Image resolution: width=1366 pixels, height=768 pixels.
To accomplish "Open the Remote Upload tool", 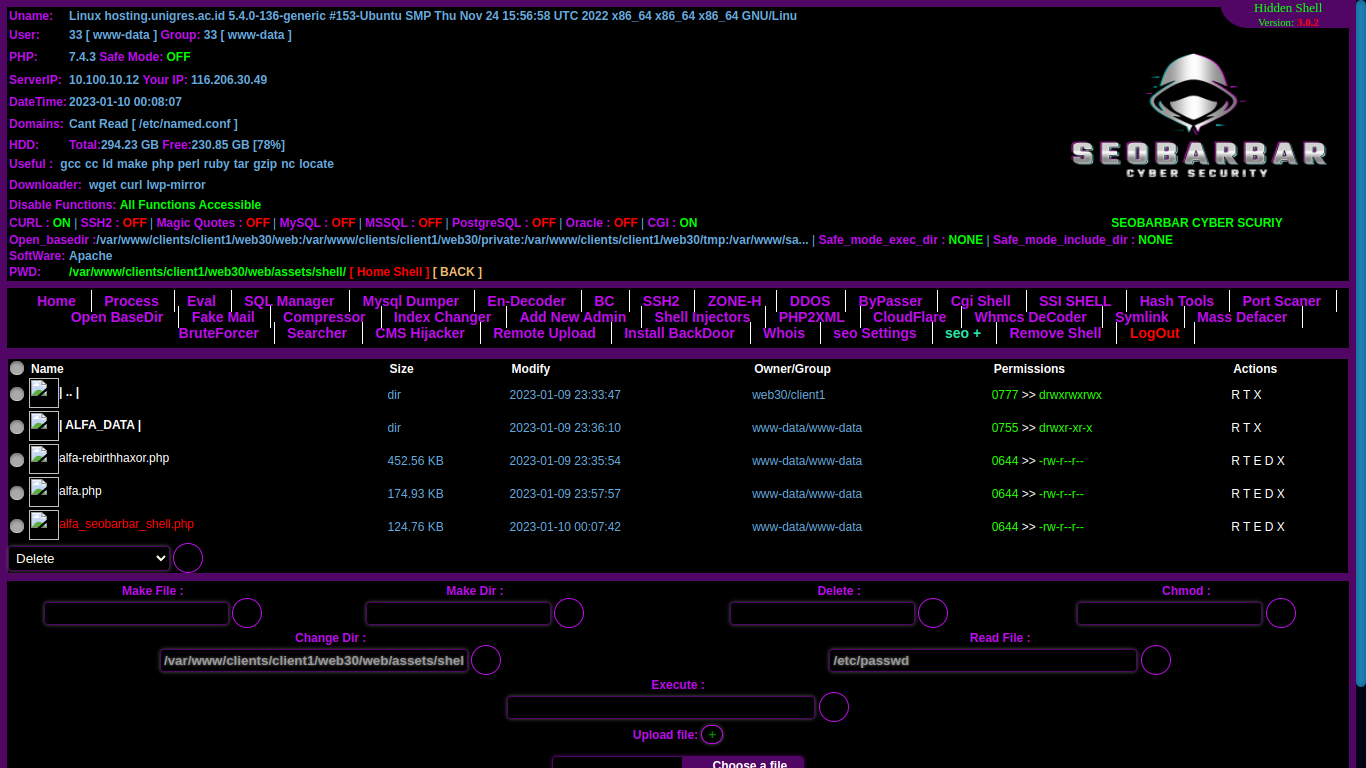I will [544, 333].
